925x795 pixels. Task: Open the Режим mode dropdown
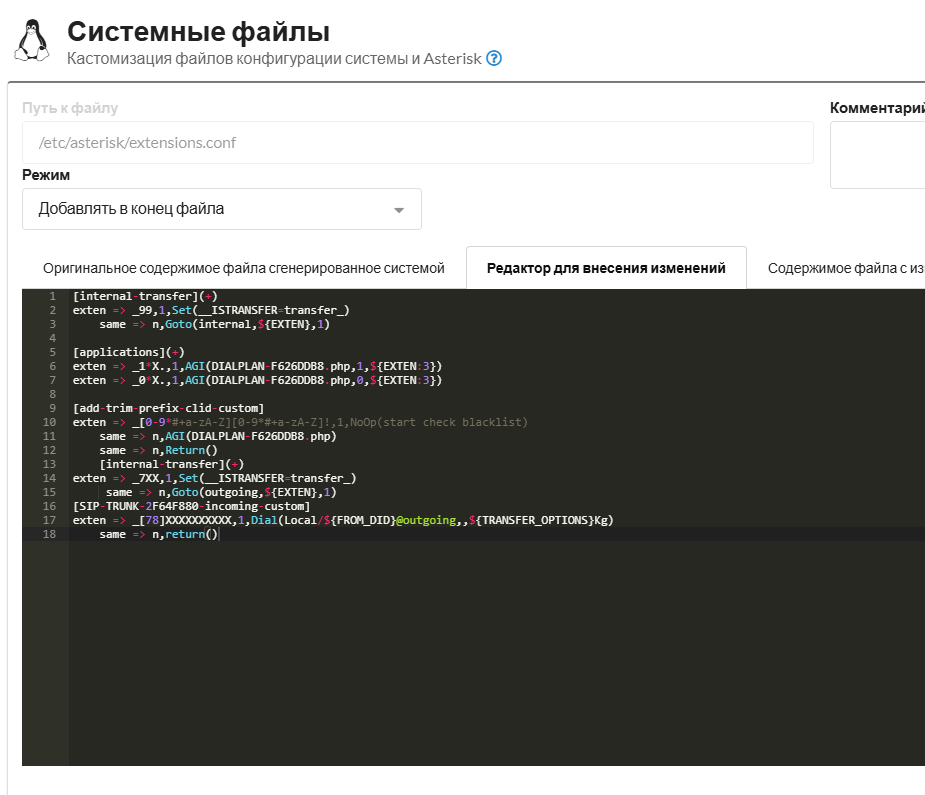(222, 209)
